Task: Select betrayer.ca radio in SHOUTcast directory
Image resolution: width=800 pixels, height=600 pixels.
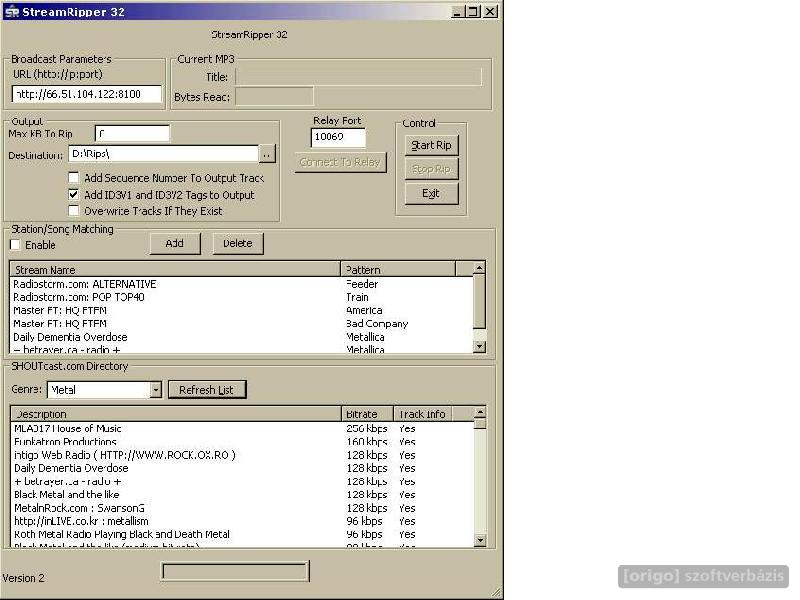Action: coord(242,482)
